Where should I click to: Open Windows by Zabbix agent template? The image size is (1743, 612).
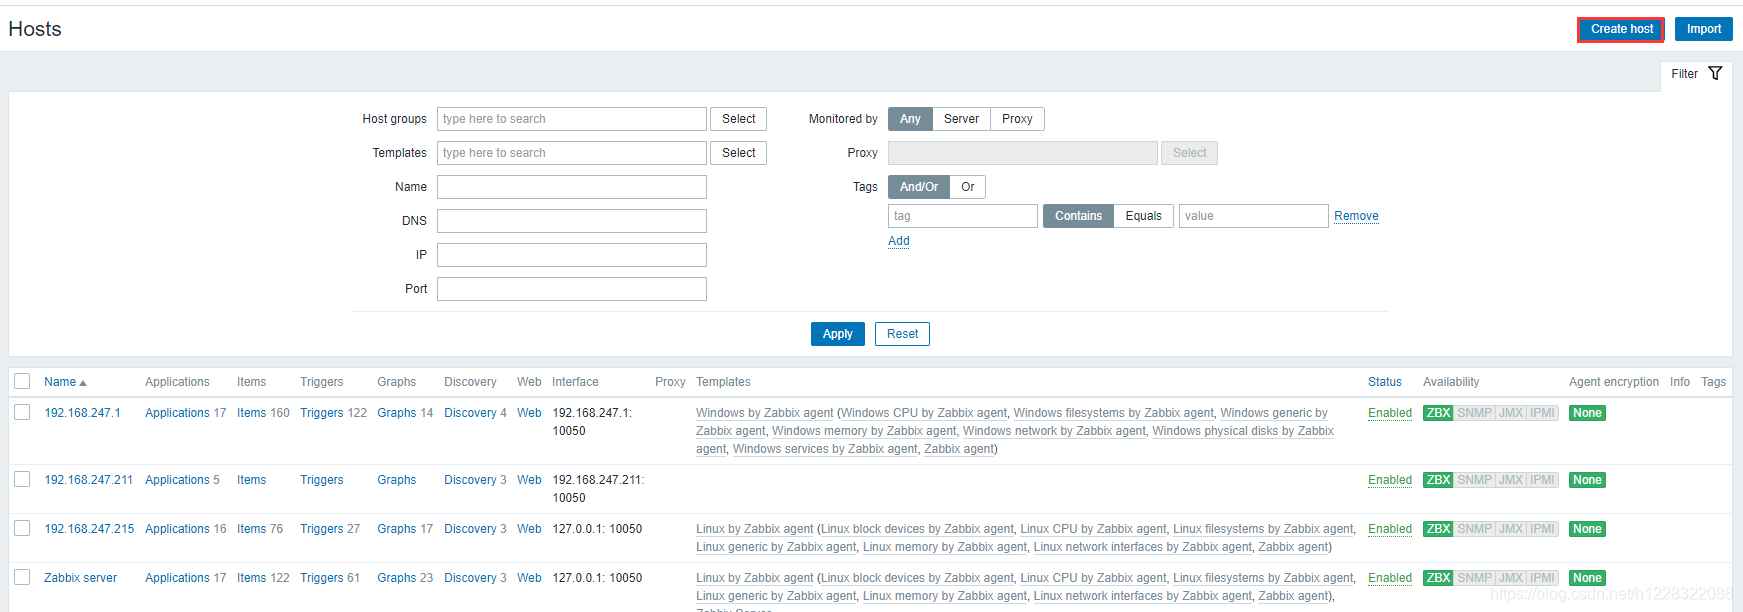764,413
